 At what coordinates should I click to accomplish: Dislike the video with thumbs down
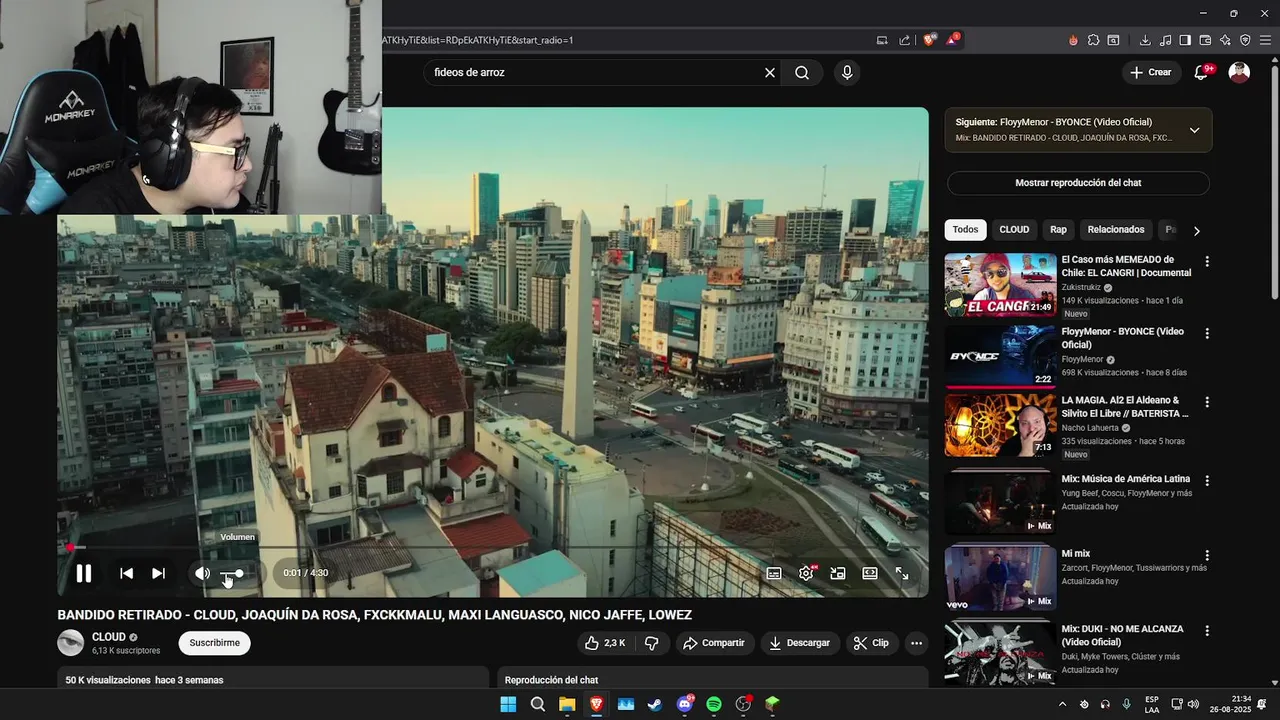click(x=652, y=643)
